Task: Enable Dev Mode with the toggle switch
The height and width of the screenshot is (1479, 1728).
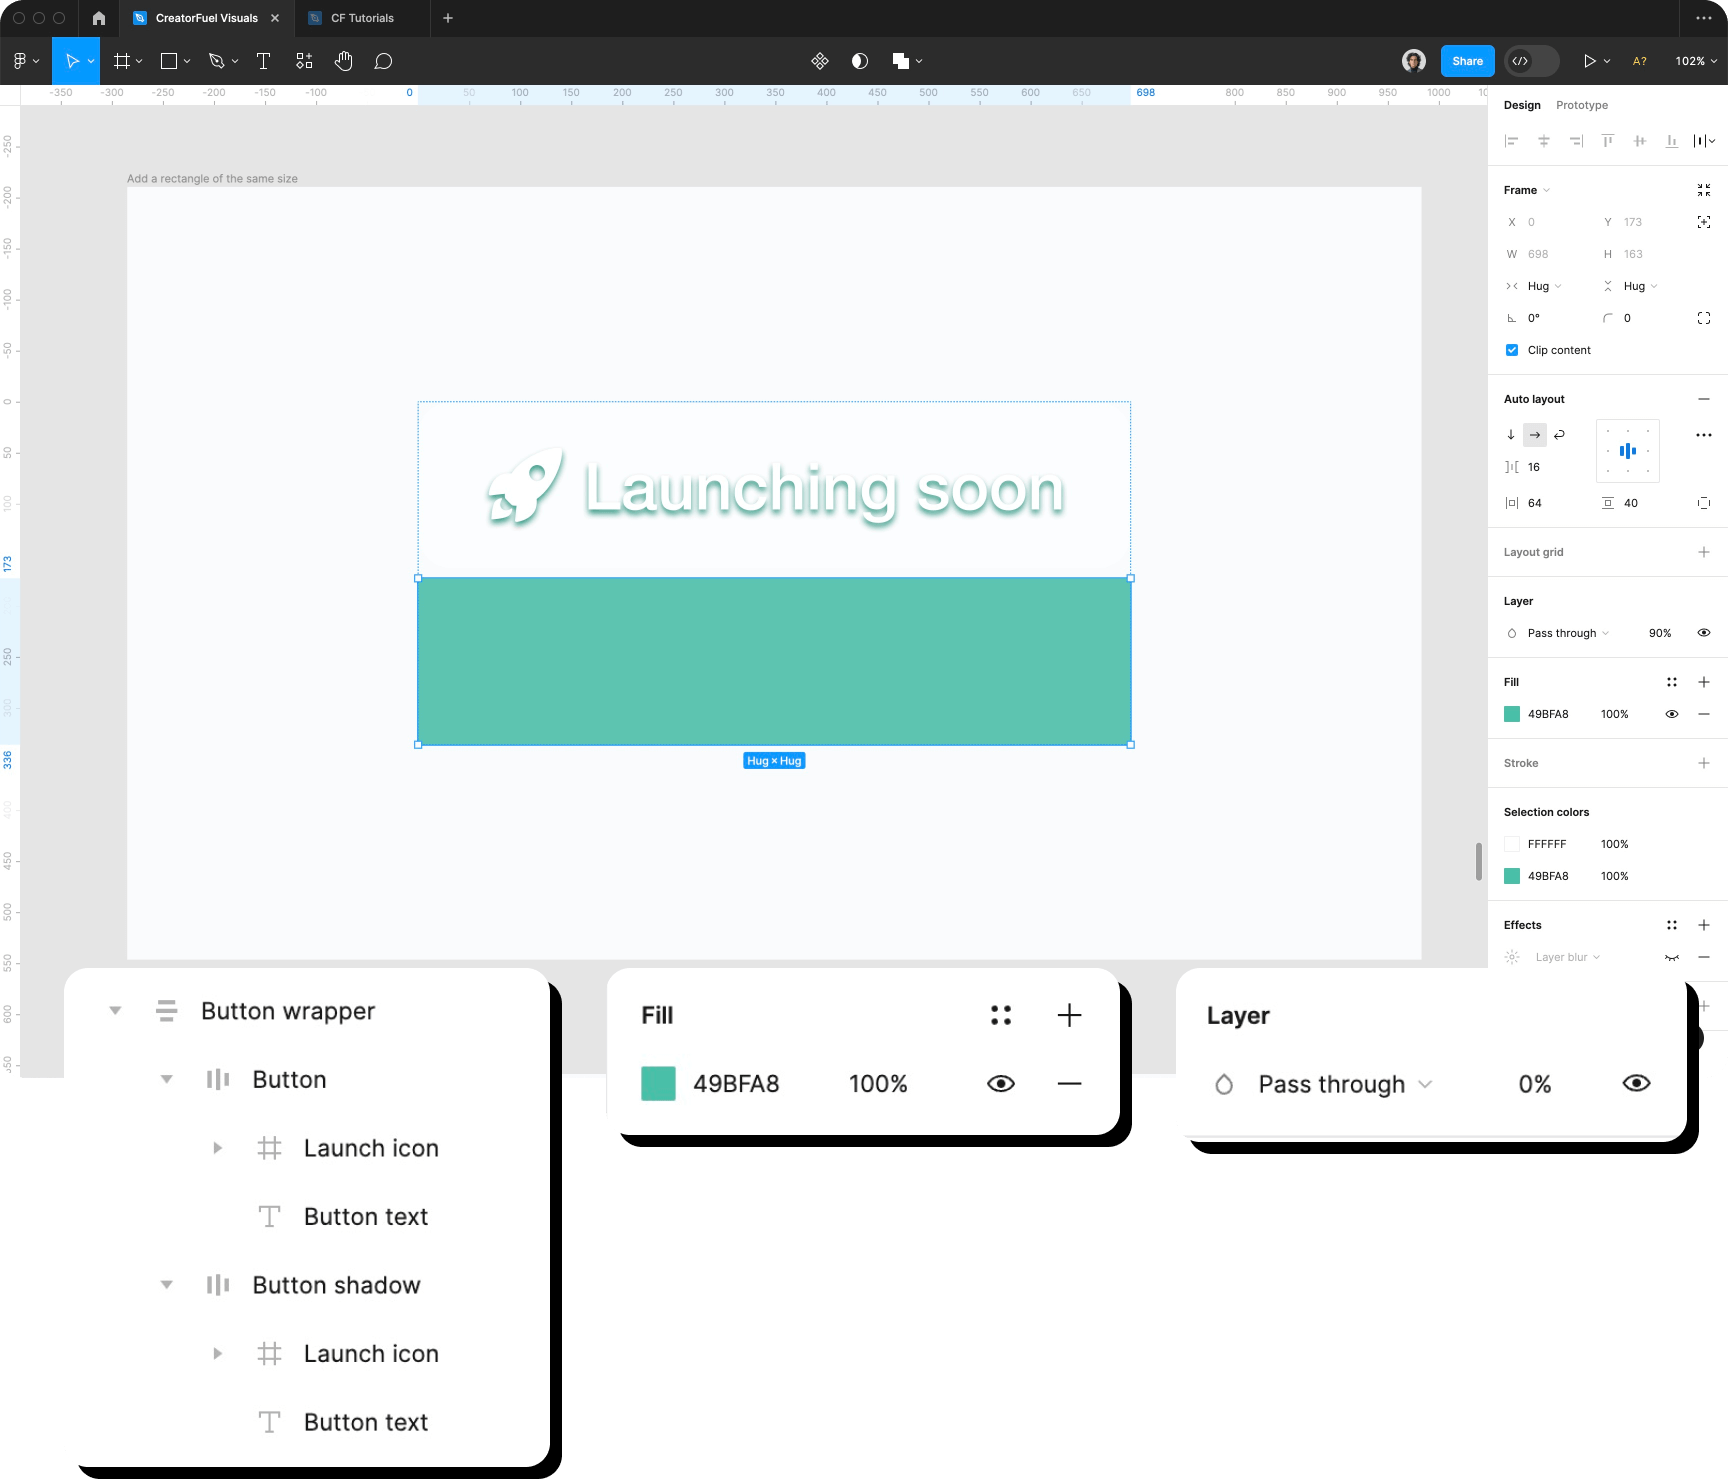Action: coord(1531,61)
